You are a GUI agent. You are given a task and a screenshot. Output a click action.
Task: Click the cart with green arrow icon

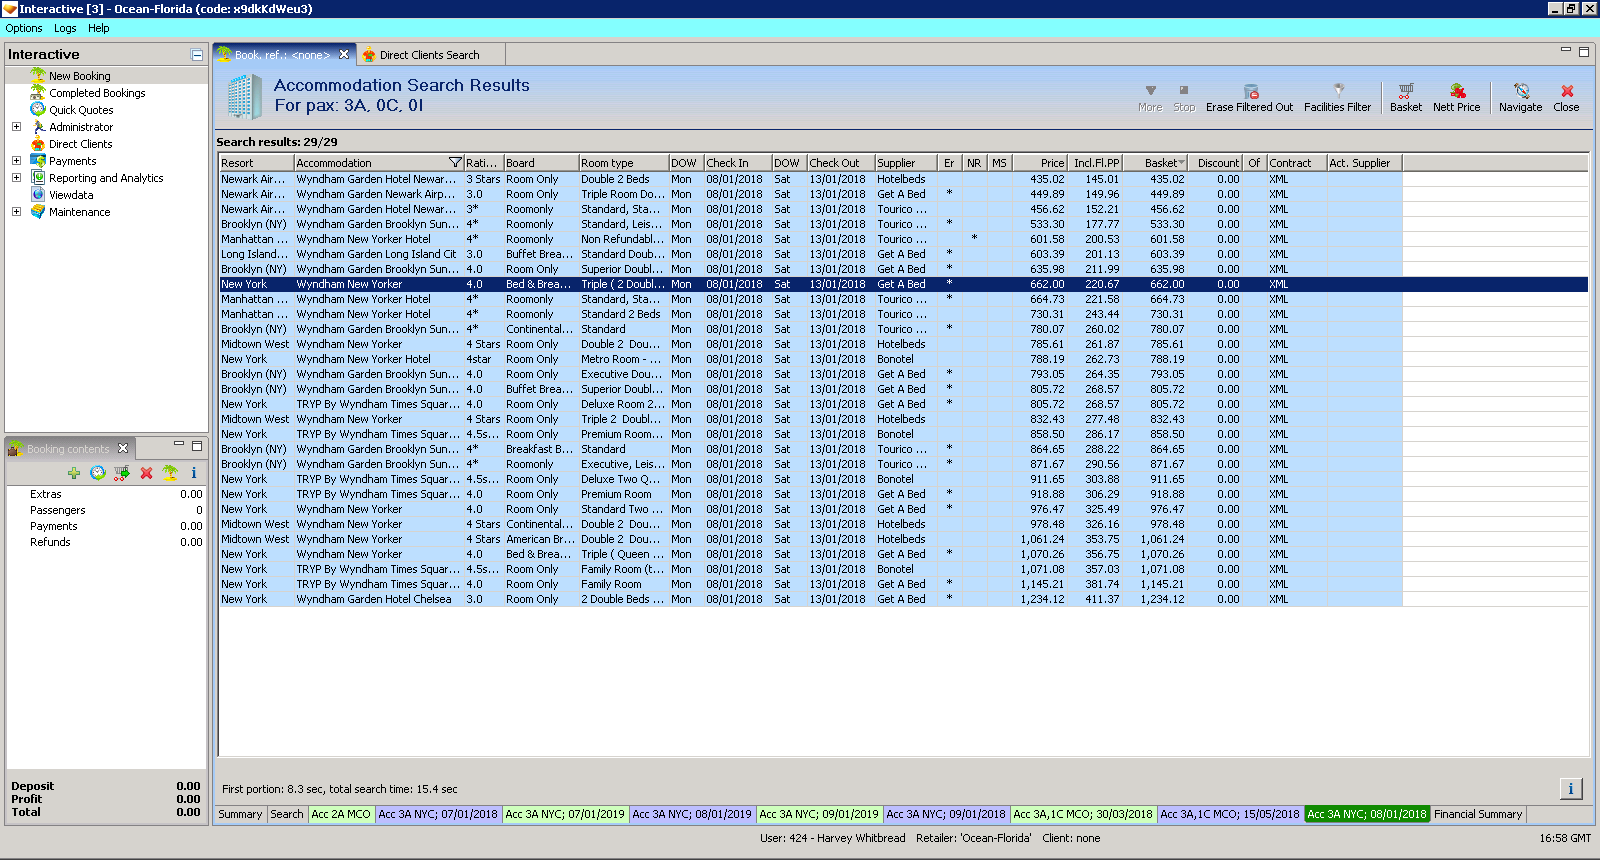coord(122,473)
